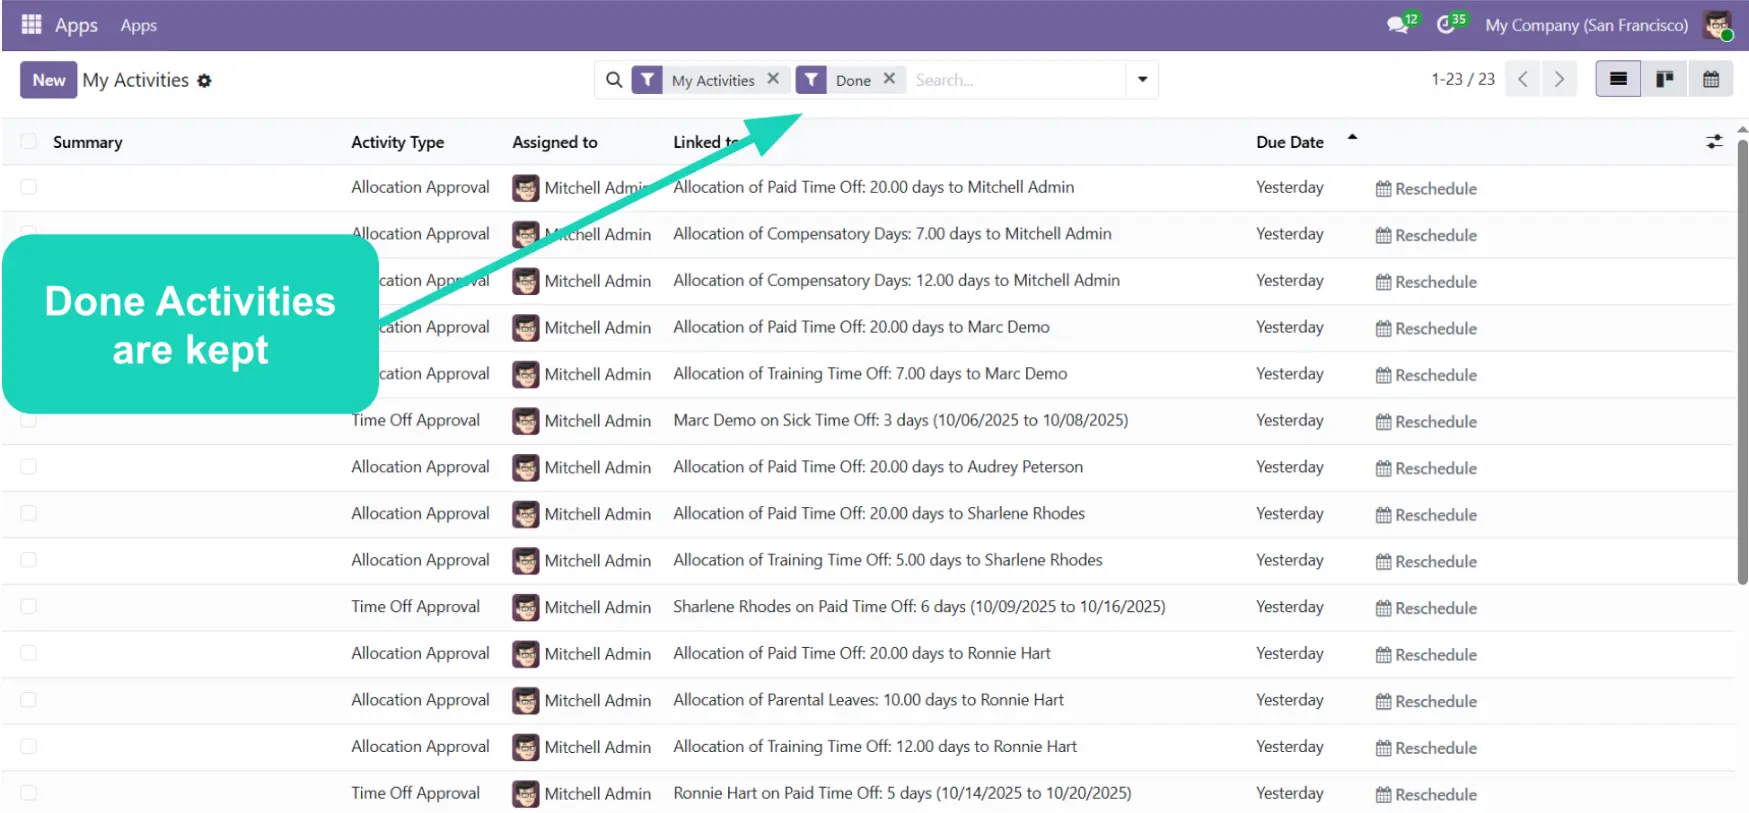Open the chat messages icon
This screenshot has width=1749, height=813.
[x=1397, y=25]
